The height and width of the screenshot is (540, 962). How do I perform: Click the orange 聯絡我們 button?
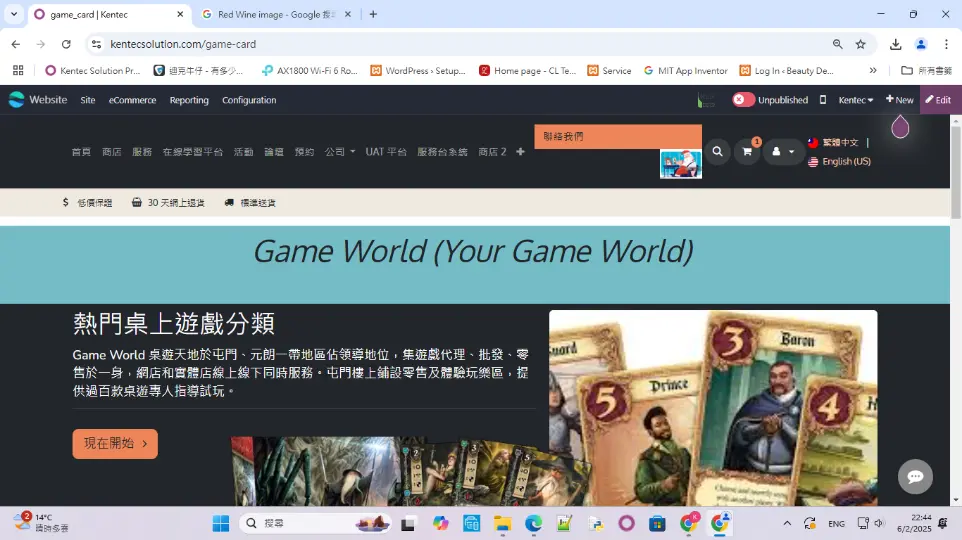[618, 136]
